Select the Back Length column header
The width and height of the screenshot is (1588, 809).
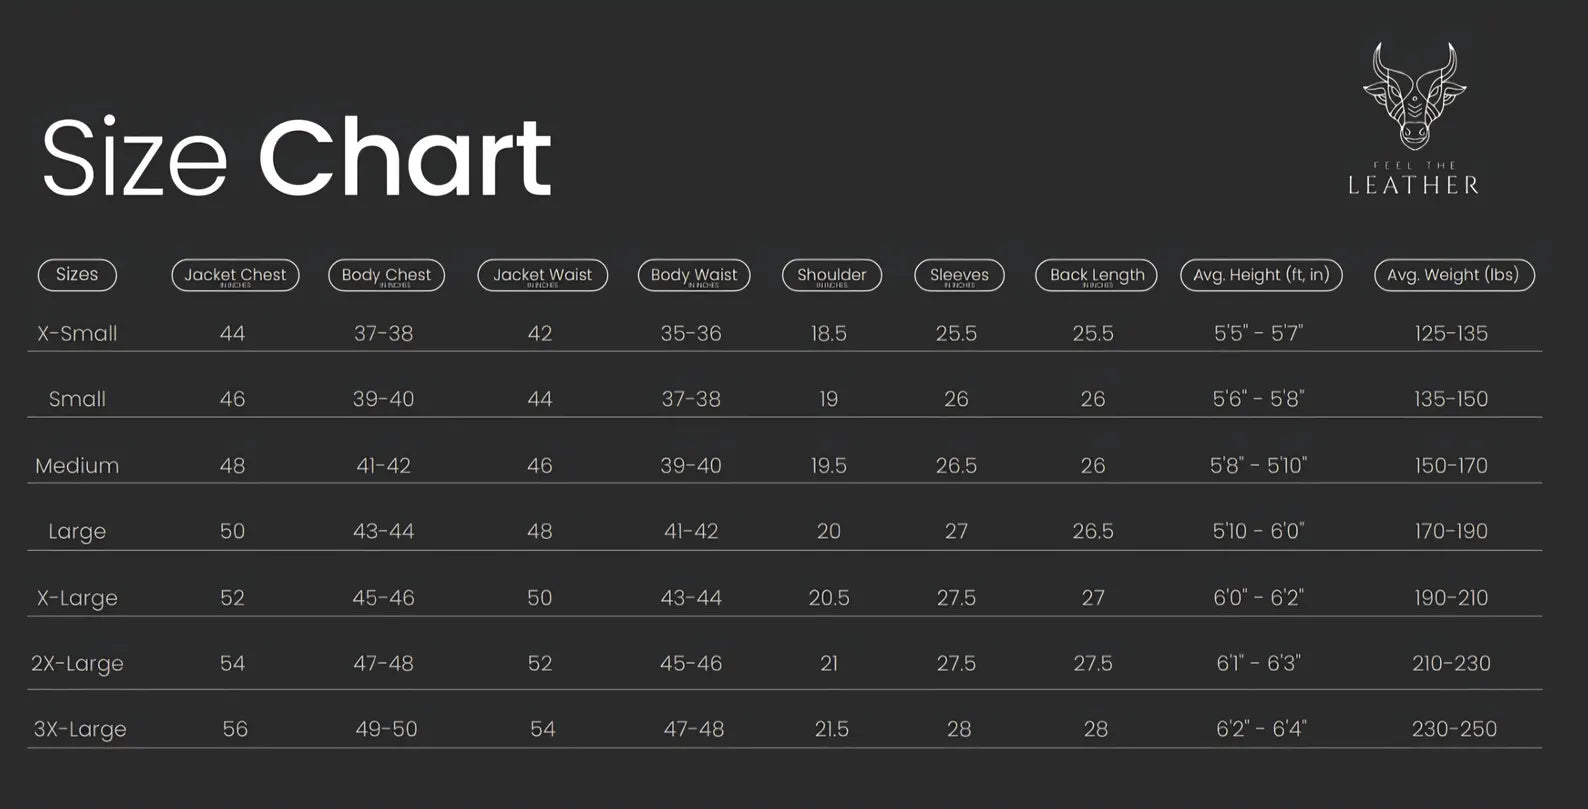[1096, 275]
